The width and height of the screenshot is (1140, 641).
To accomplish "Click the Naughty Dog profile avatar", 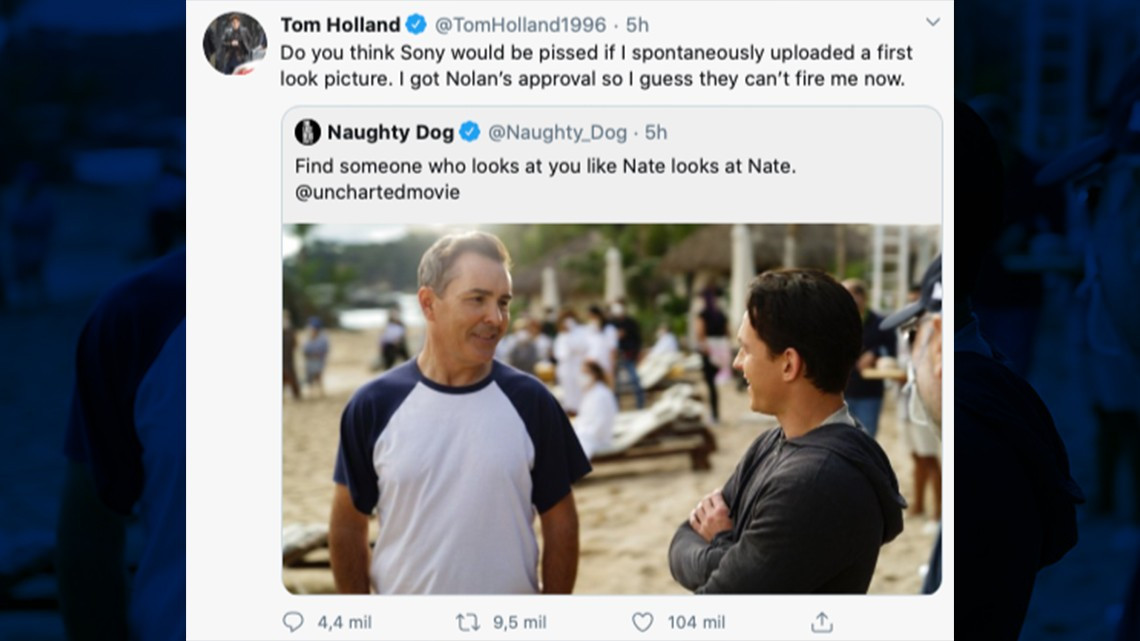I will (x=308, y=132).
